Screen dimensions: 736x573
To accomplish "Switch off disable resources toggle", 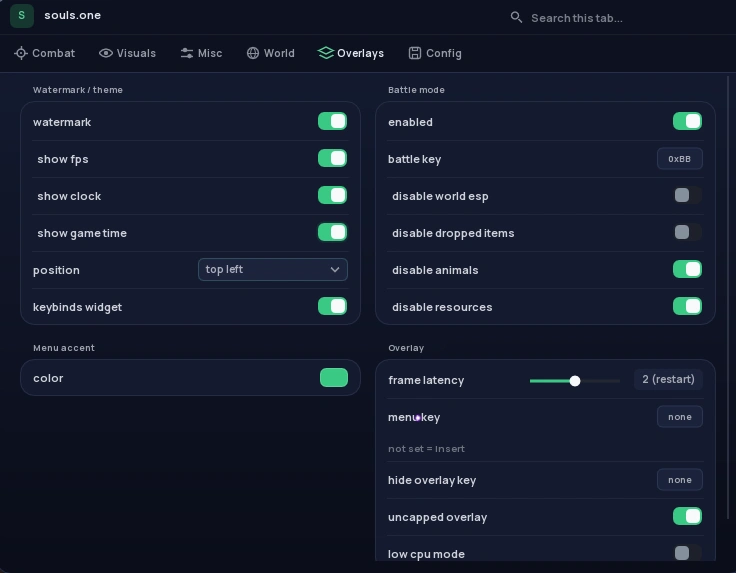I will (687, 306).
